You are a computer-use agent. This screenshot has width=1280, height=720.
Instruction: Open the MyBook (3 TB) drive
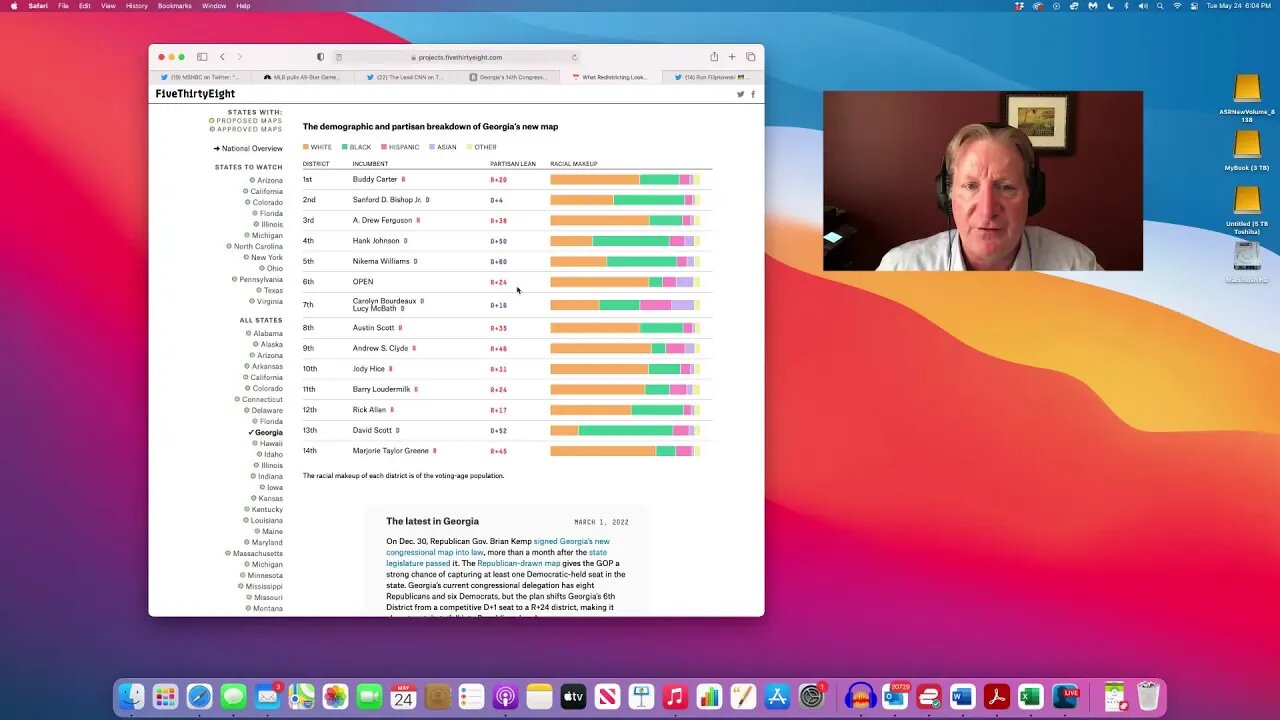(1247, 151)
